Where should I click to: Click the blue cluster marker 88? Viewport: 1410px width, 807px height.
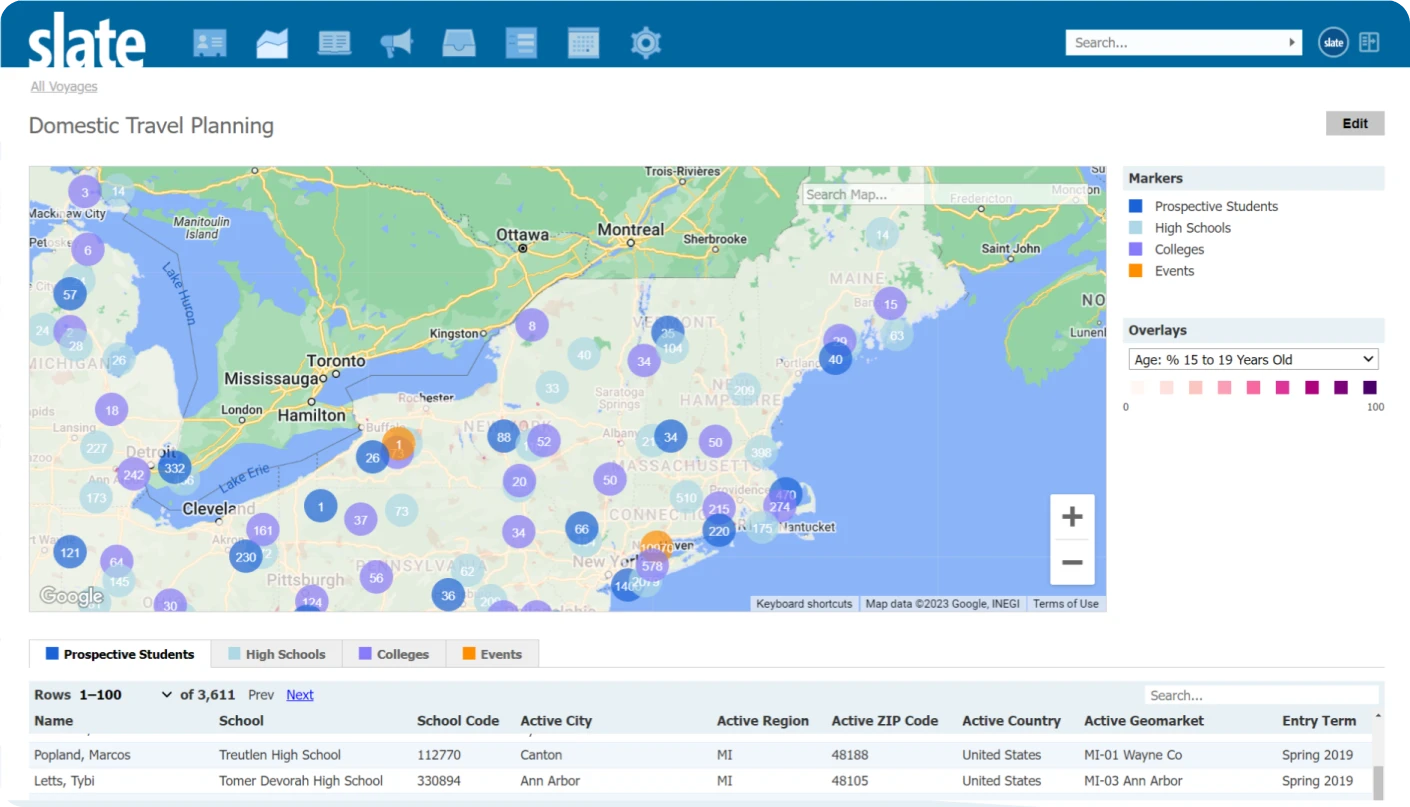[504, 436]
